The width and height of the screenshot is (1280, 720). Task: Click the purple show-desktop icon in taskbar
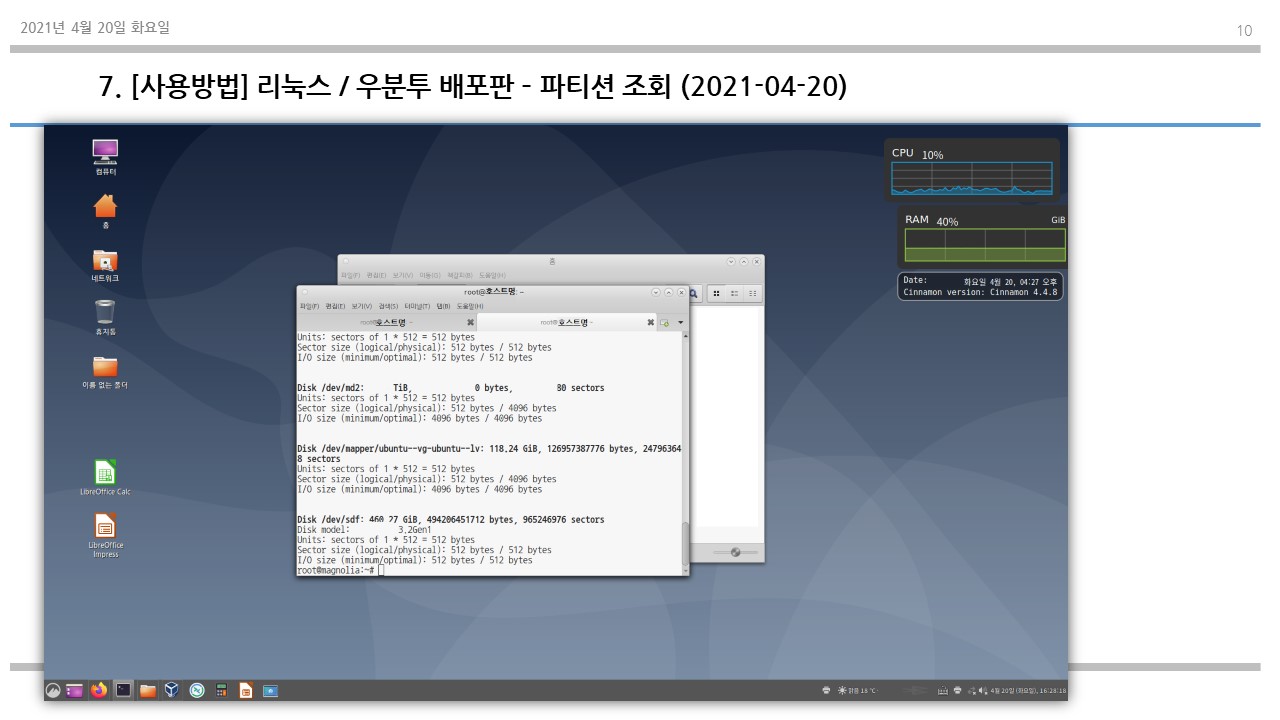click(74, 690)
